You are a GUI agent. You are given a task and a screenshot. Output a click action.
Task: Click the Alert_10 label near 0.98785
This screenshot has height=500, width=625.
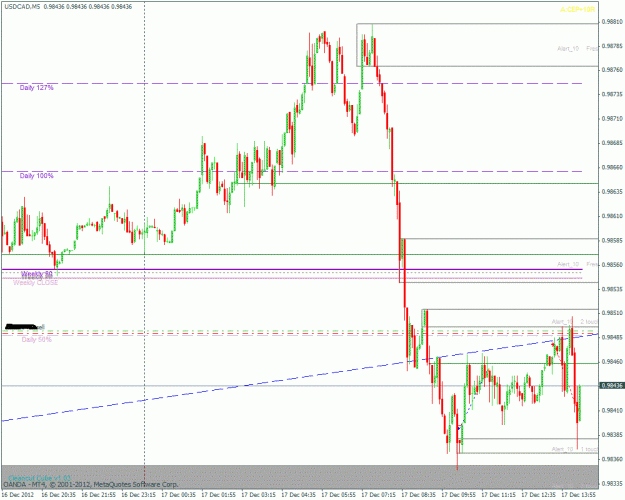(568, 49)
